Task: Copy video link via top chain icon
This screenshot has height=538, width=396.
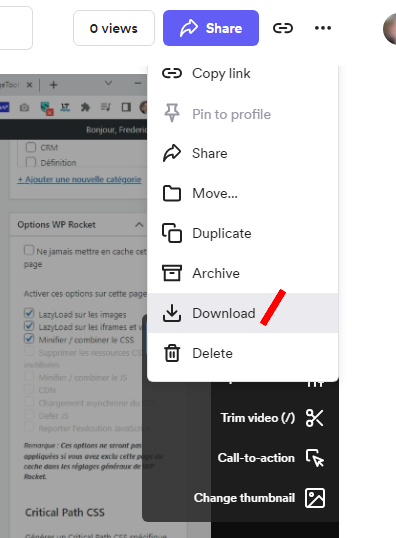Action: pos(283,28)
